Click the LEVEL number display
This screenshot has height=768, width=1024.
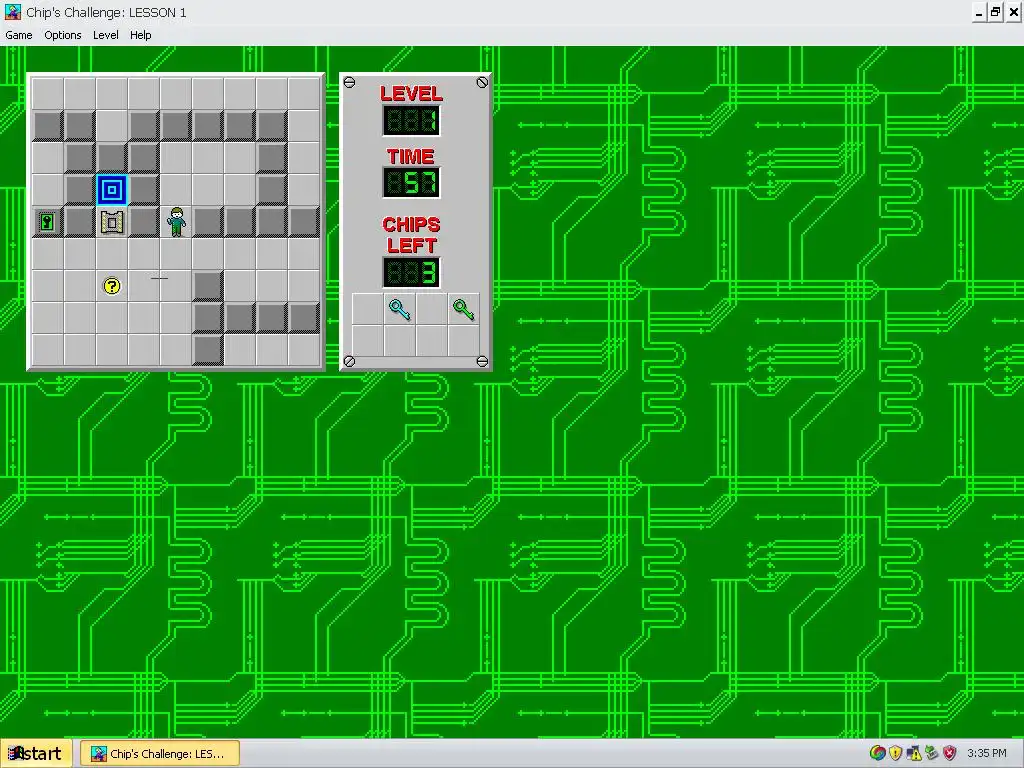pyautogui.click(x=411, y=121)
